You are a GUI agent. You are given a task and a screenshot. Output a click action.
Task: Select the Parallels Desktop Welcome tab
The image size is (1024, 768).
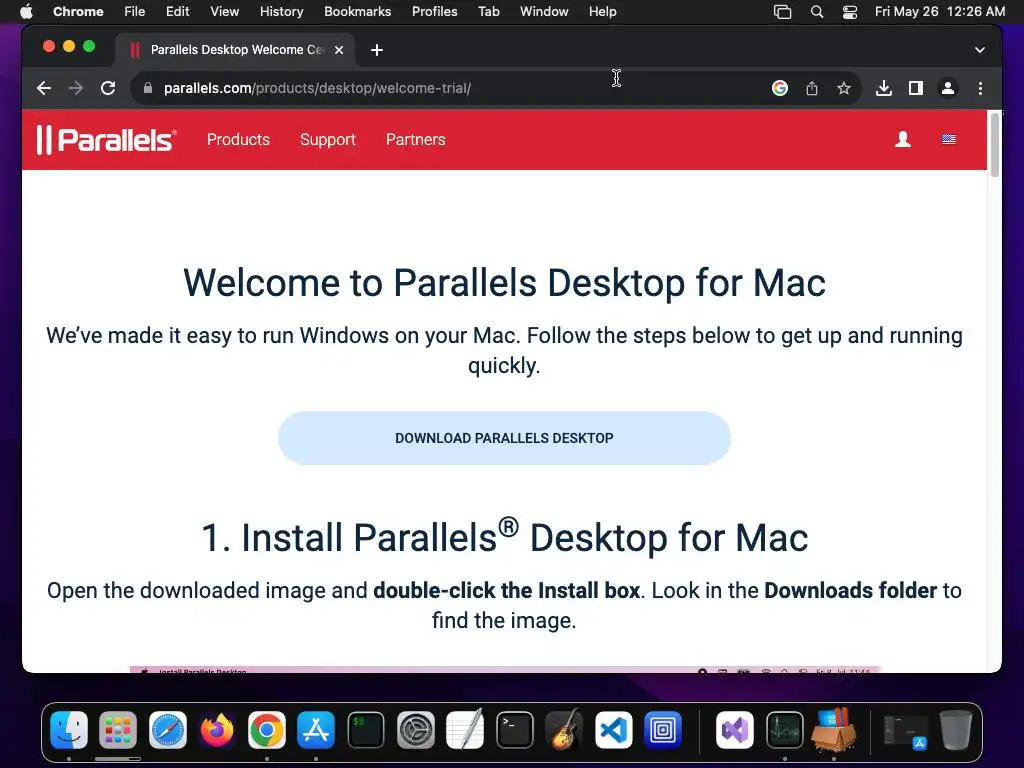point(235,50)
